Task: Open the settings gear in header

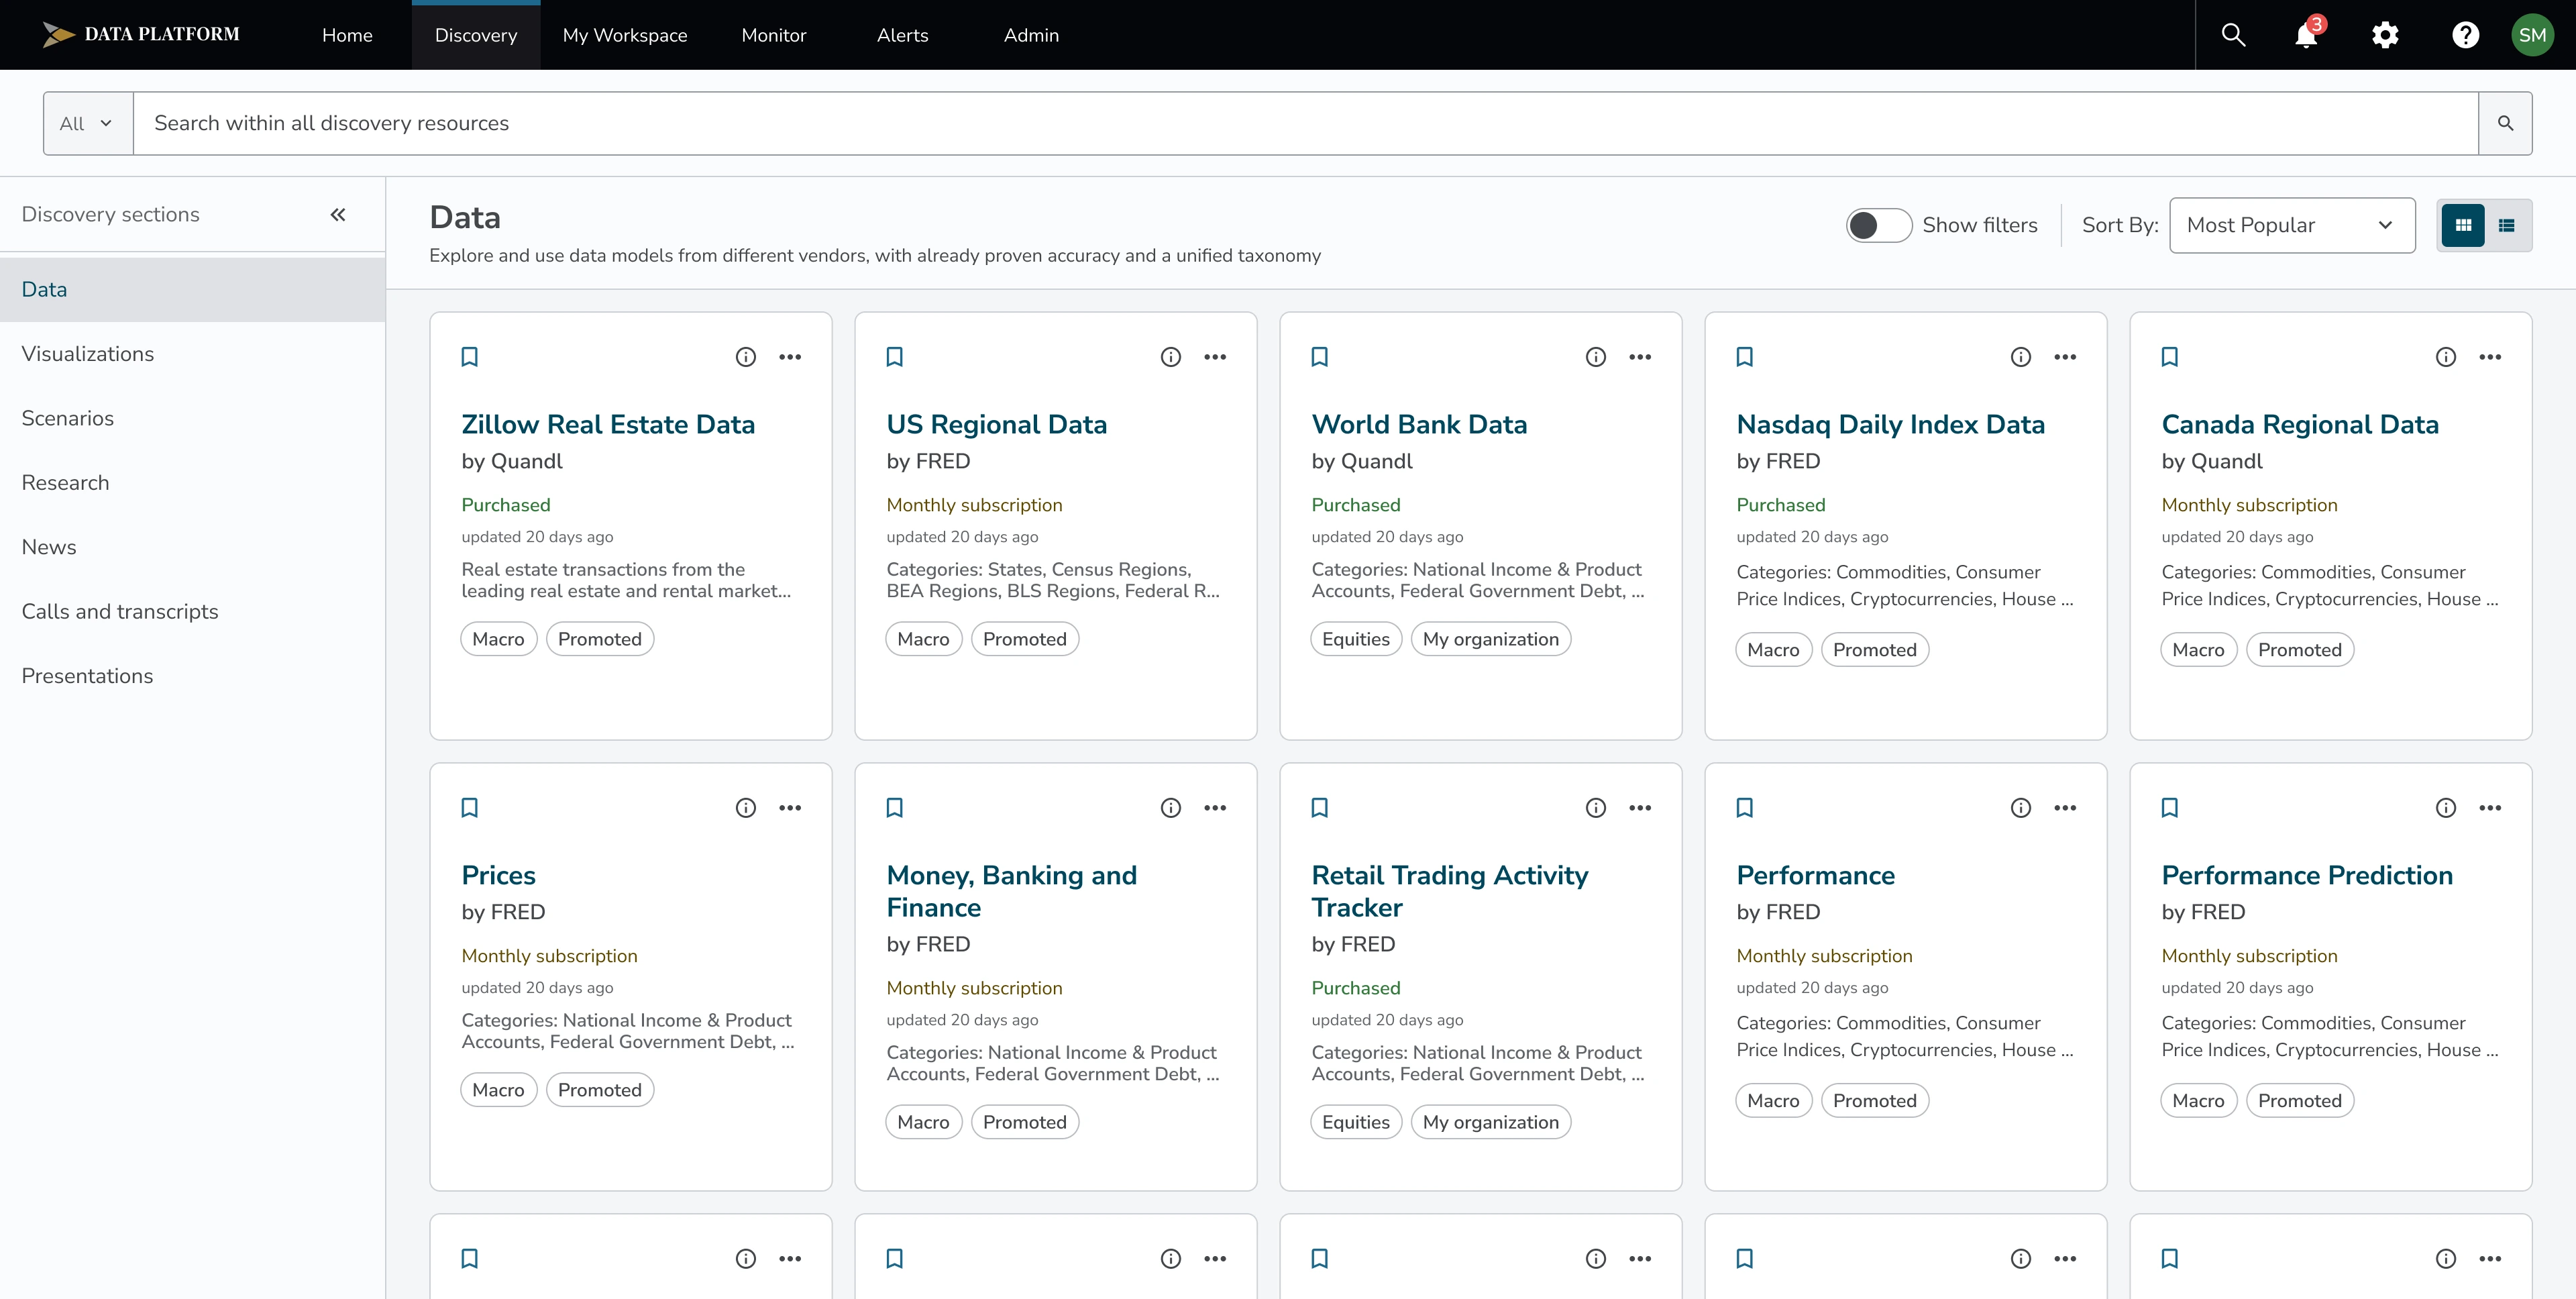Action: pyautogui.click(x=2385, y=35)
